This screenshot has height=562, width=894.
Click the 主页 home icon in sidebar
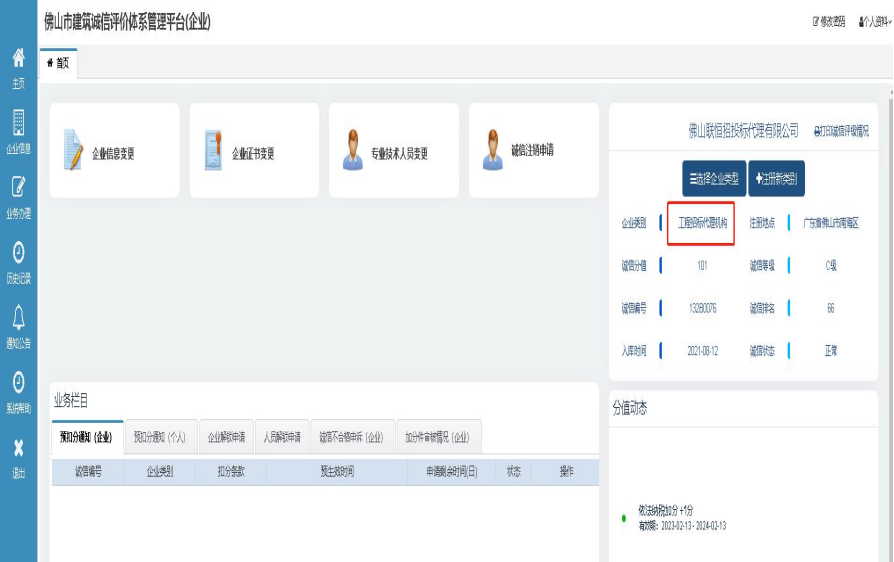point(18,66)
